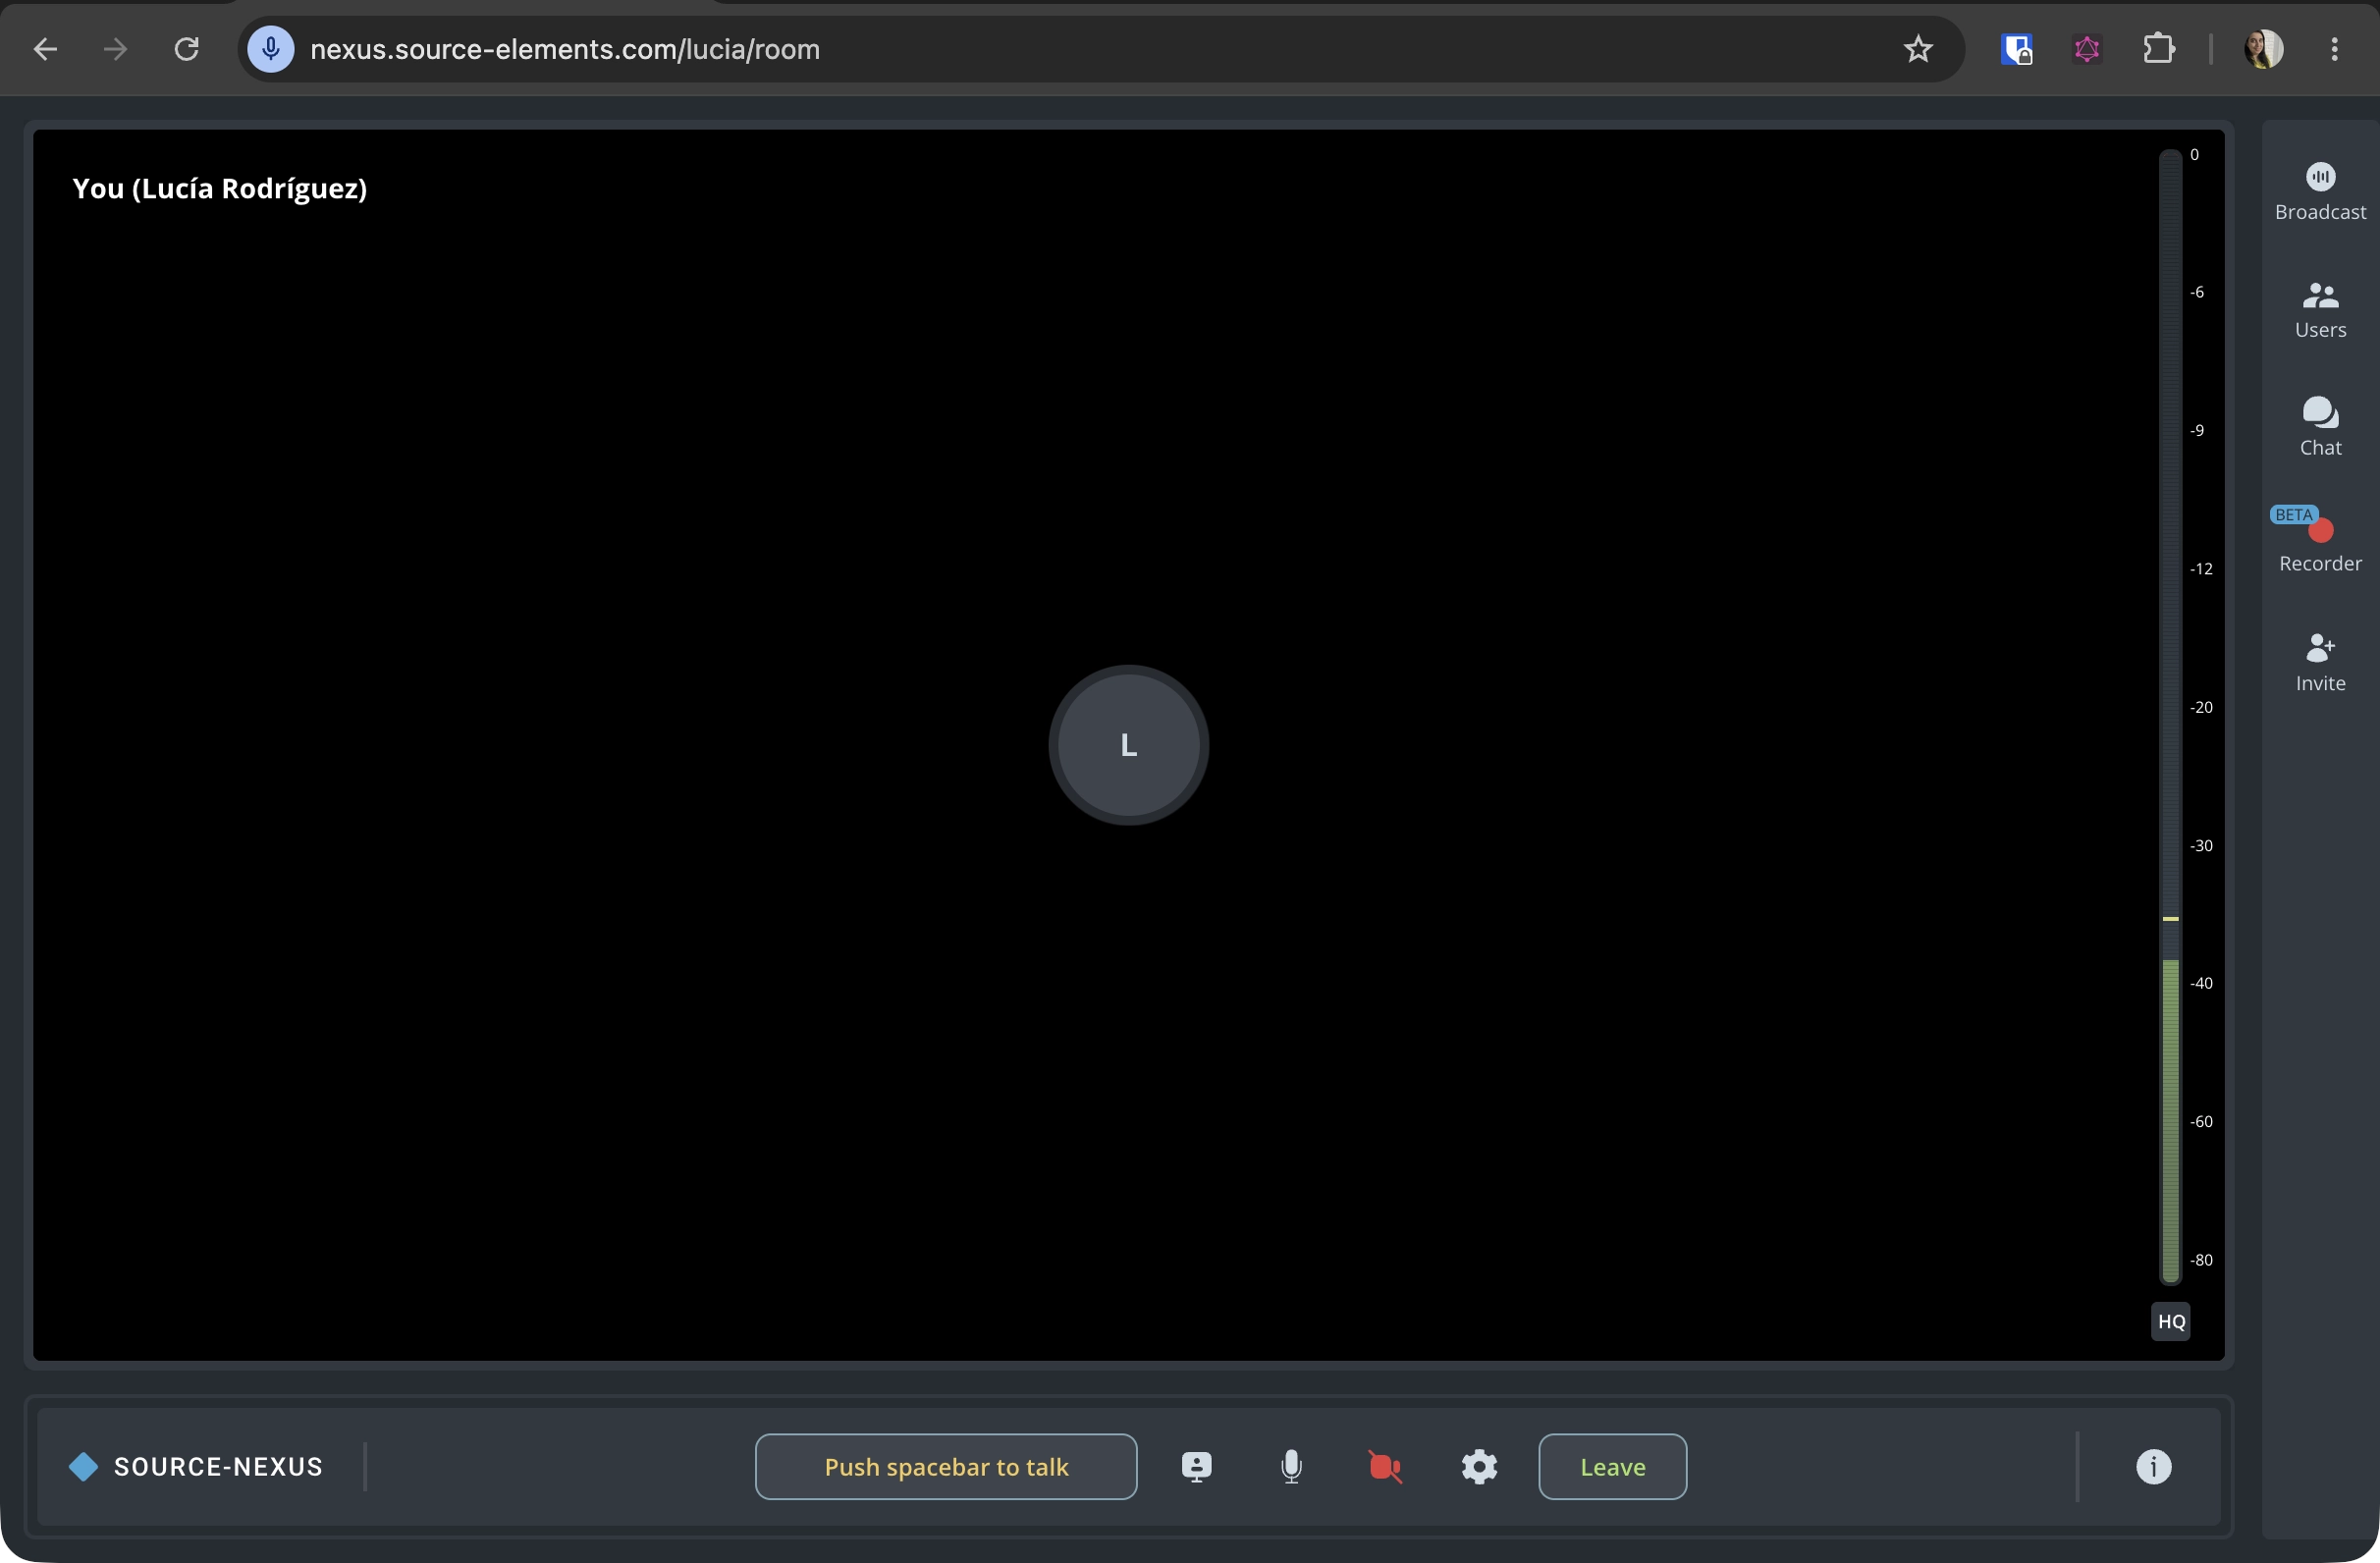This screenshot has width=2380, height=1563.
Task: Reload the page
Action: [186, 49]
